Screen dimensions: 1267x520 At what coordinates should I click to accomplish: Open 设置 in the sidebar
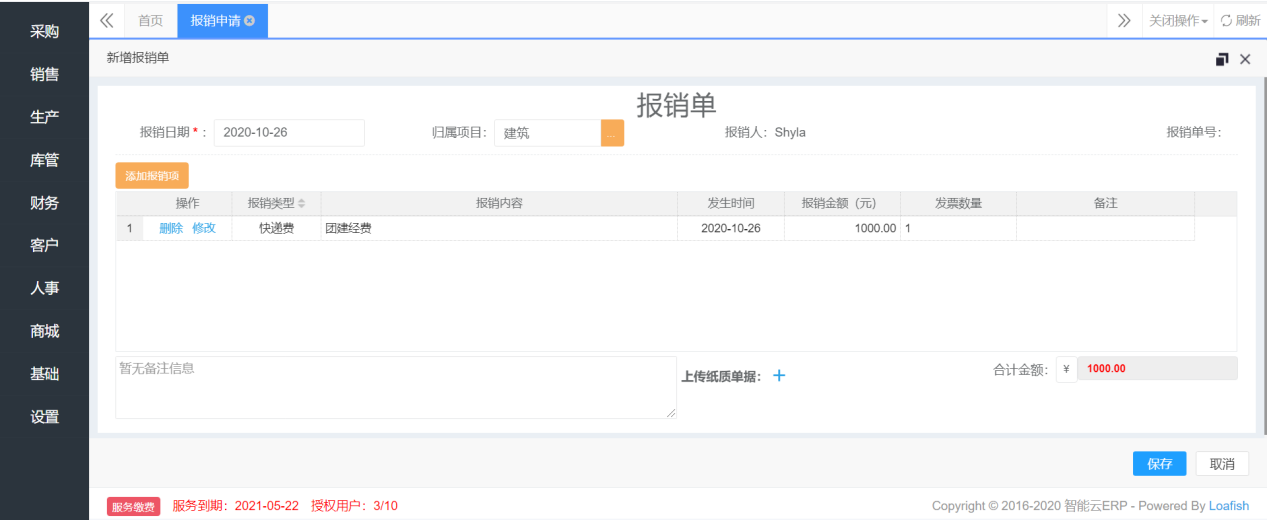[45, 417]
